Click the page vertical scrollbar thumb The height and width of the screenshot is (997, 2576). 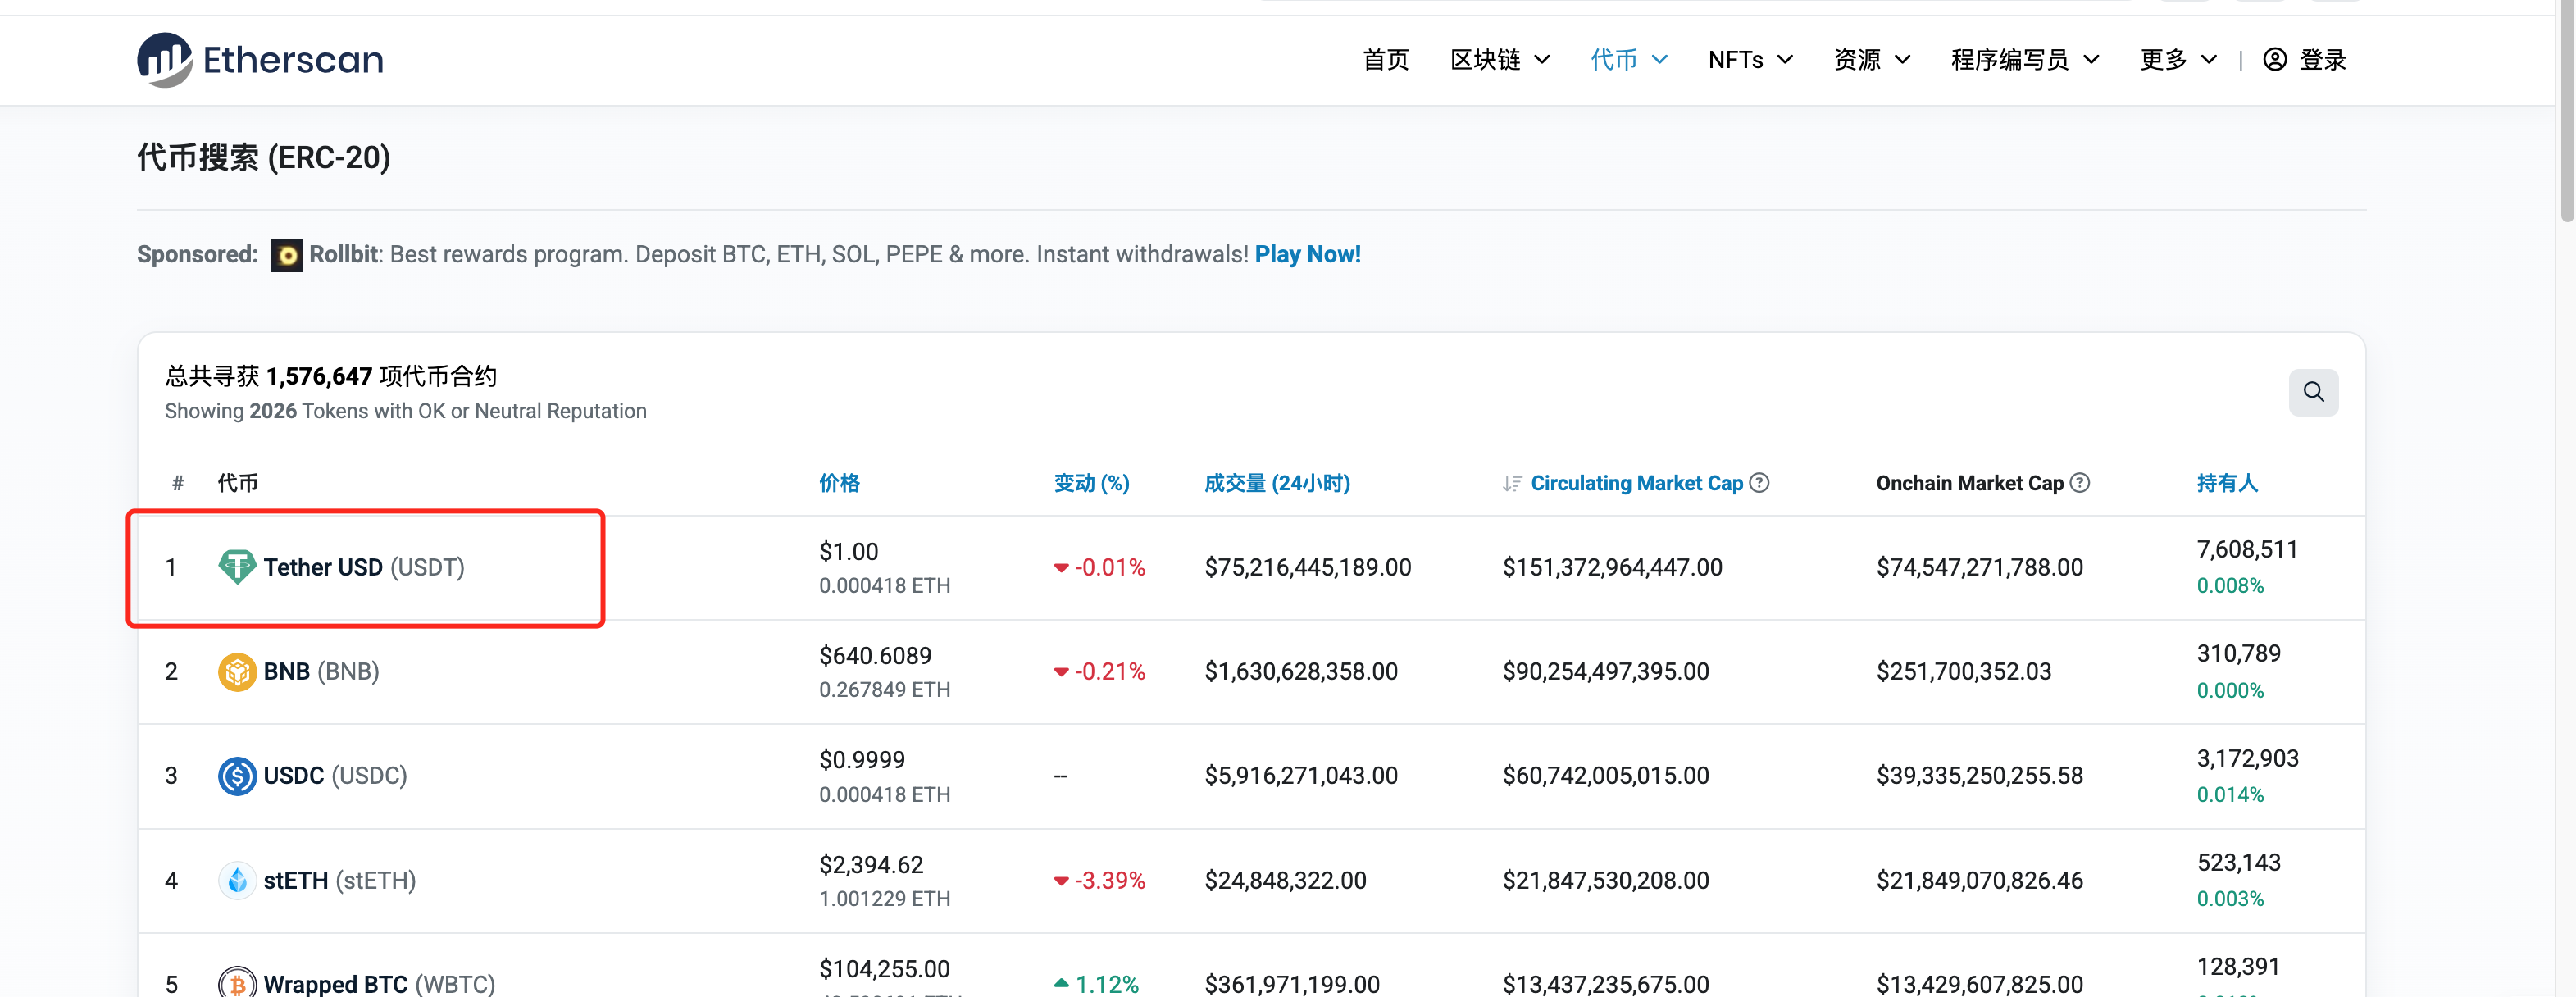pos(2567,110)
